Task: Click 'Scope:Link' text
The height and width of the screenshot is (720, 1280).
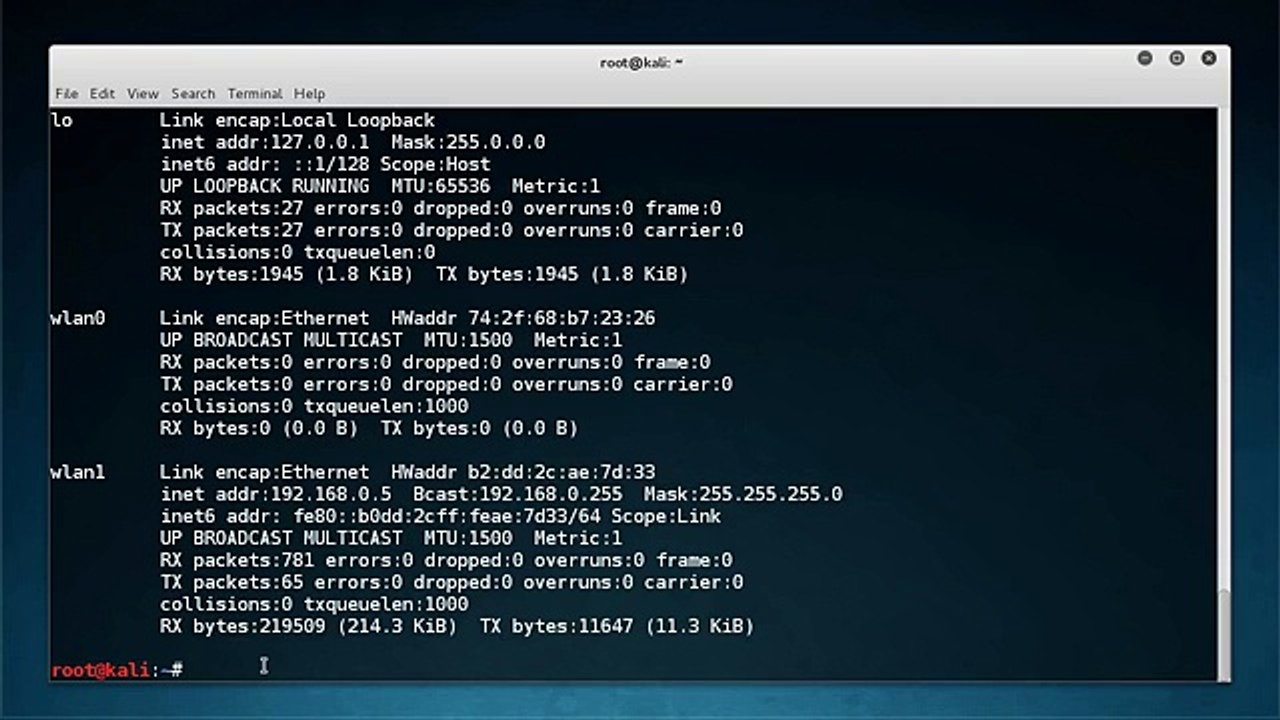Action: click(x=666, y=516)
